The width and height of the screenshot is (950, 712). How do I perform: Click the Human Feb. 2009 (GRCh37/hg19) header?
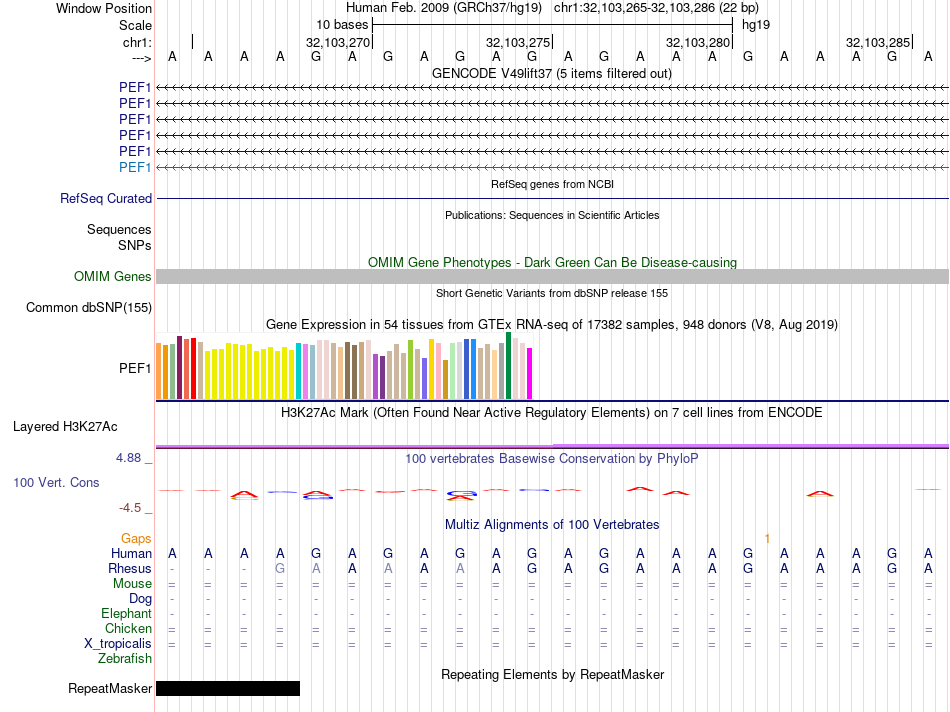coord(443,8)
